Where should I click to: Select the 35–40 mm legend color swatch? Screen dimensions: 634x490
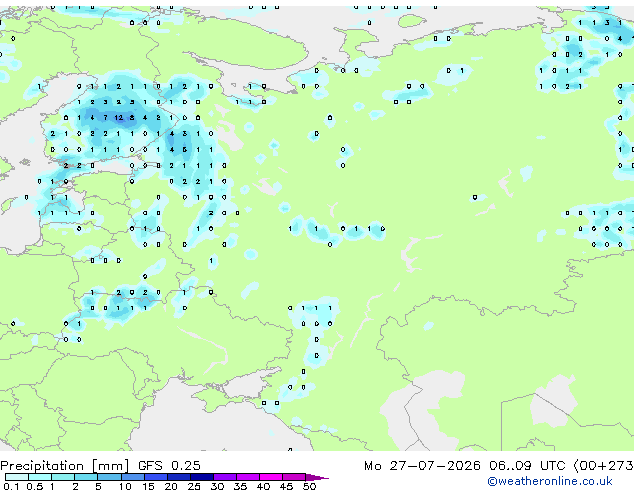point(248,477)
